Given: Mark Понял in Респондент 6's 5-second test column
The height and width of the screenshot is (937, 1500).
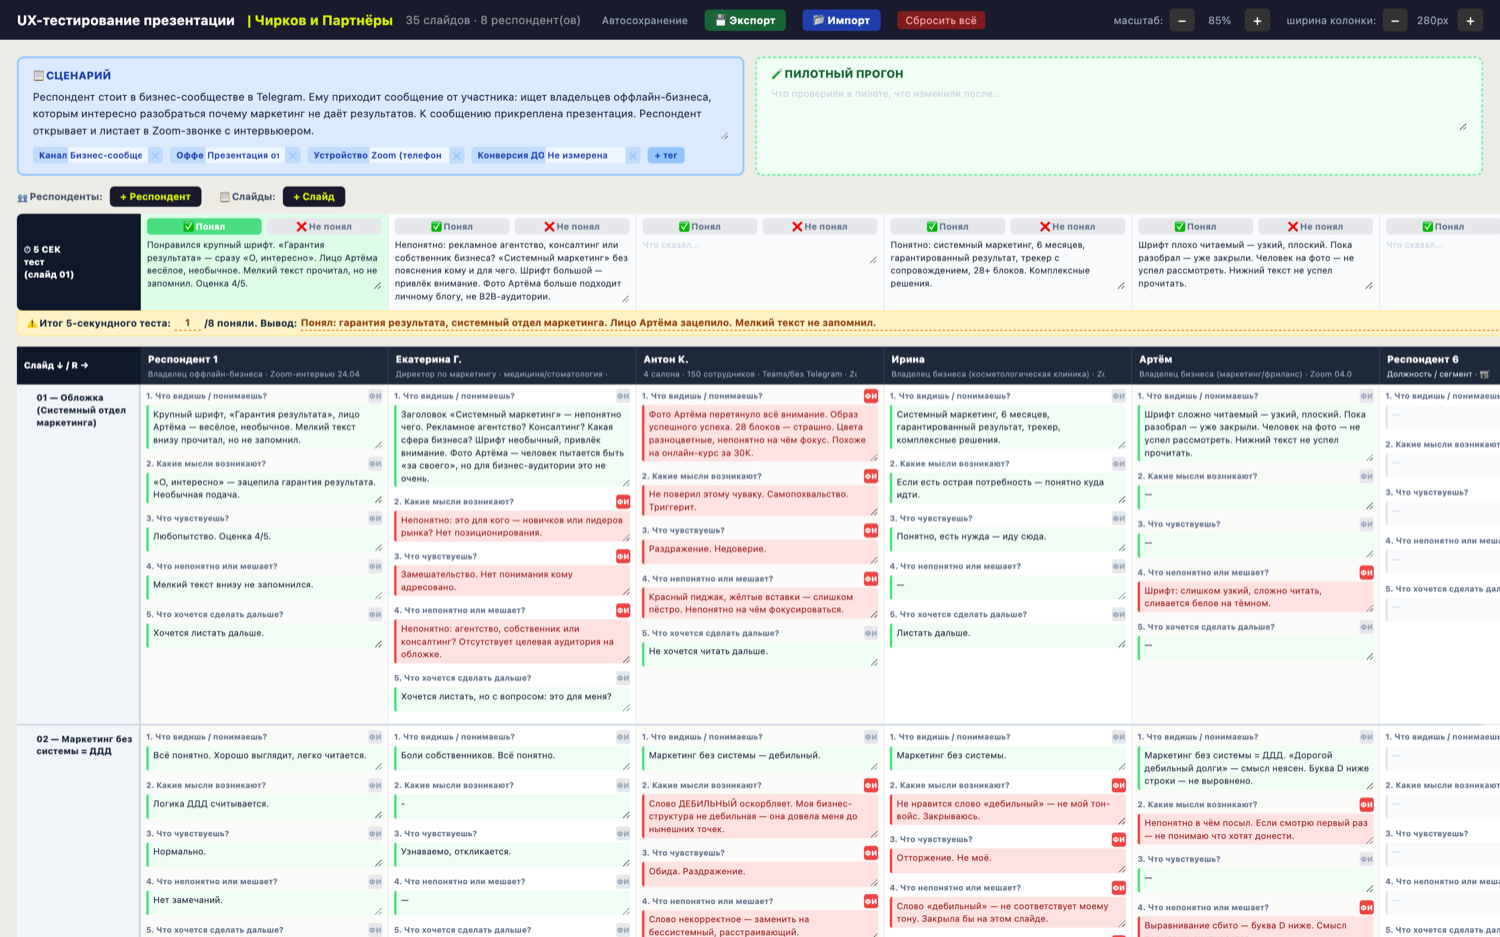Looking at the screenshot, I should point(1443,227).
